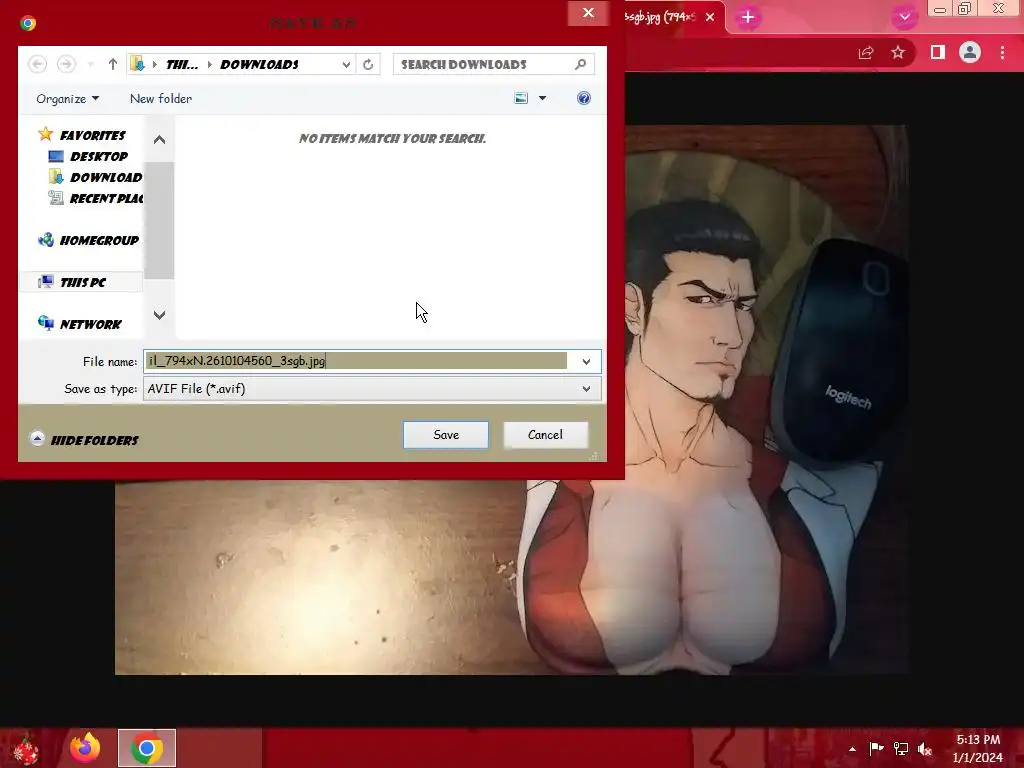This screenshot has height=768, width=1024.
Task: Open a new Chrome tab with plus
Action: [748, 17]
